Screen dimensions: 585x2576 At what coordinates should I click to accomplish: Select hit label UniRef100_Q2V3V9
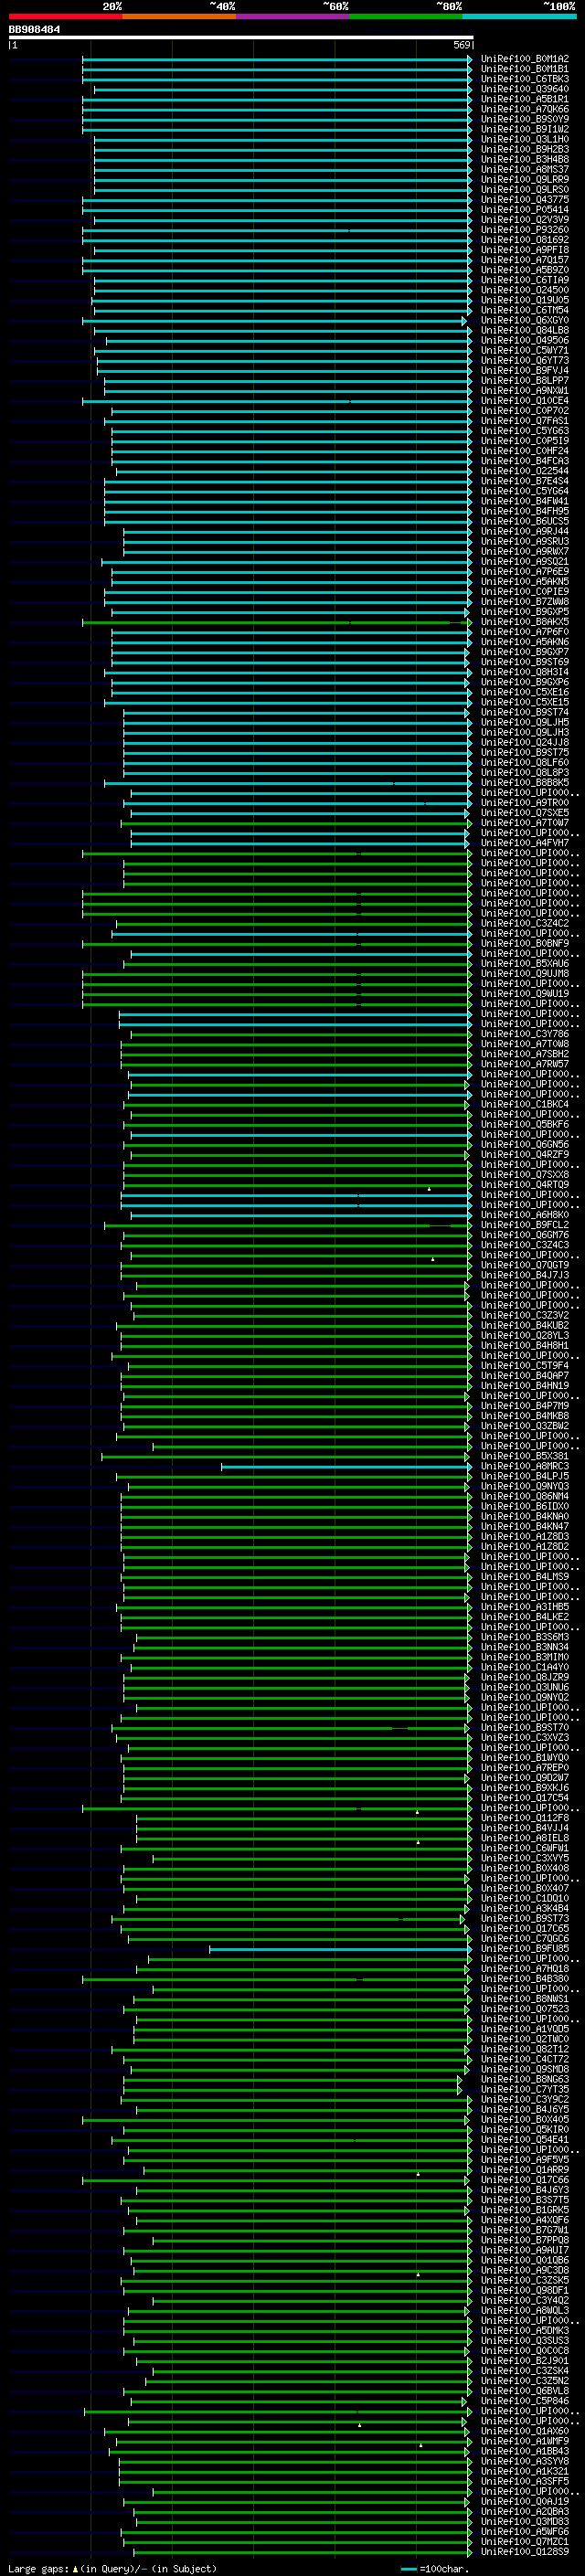pos(525,220)
